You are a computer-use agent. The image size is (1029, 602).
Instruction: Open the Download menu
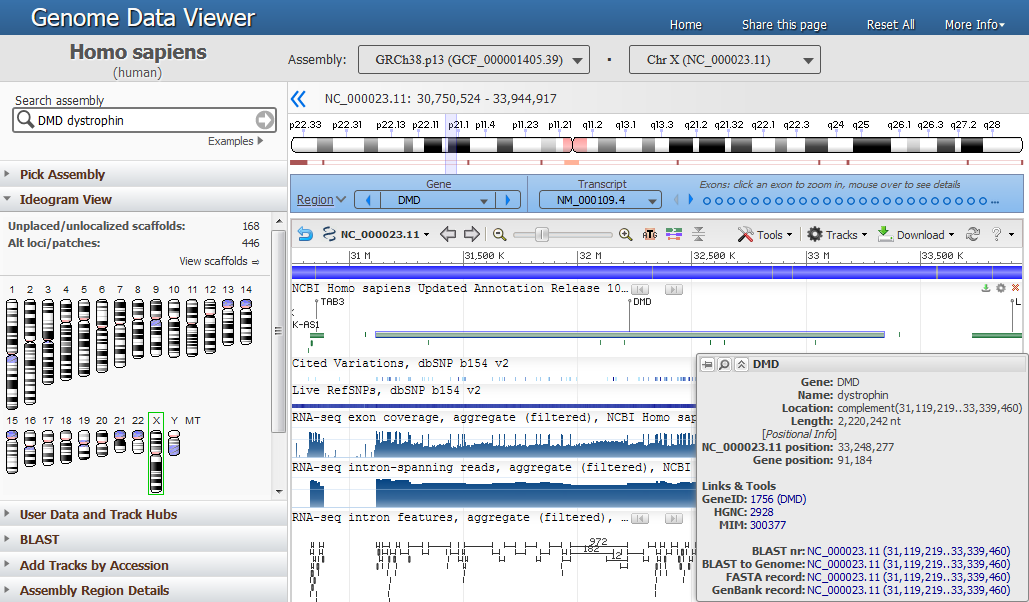pos(916,234)
